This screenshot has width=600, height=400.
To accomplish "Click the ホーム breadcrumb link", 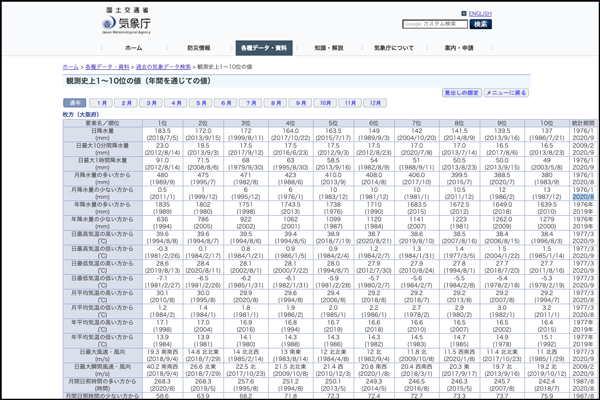I will point(70,66).
